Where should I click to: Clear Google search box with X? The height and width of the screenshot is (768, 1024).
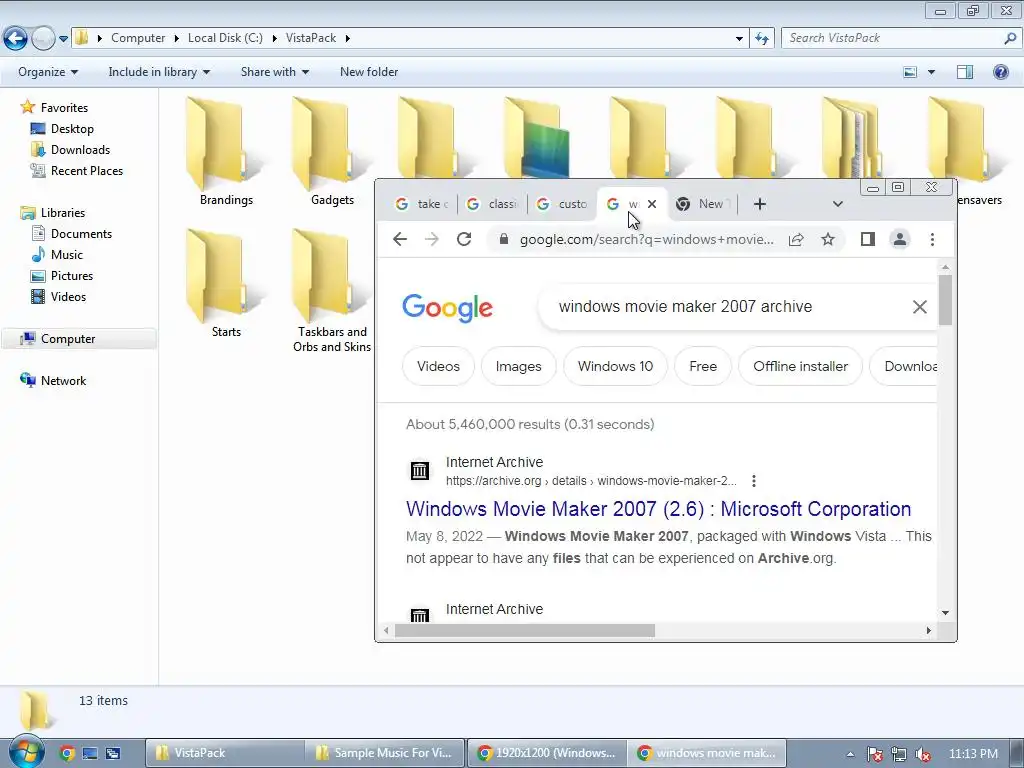[x=920, y=307]
